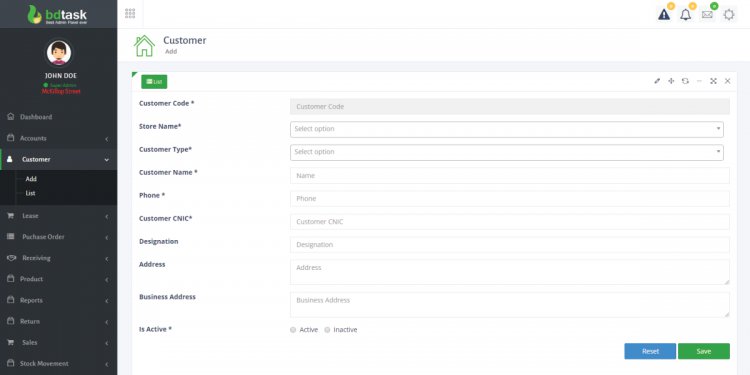Viewport: 750px width, 375px height.
Task: Click the panel refresh icon
Action: point(685,81)
